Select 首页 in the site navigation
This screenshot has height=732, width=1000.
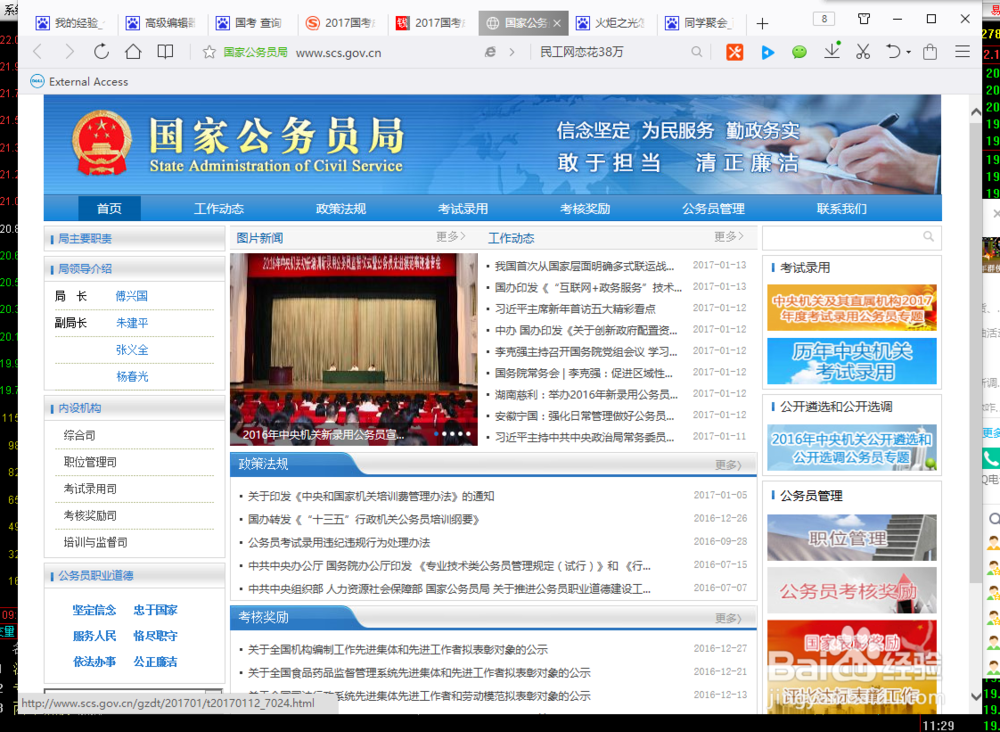click(109, 209)
